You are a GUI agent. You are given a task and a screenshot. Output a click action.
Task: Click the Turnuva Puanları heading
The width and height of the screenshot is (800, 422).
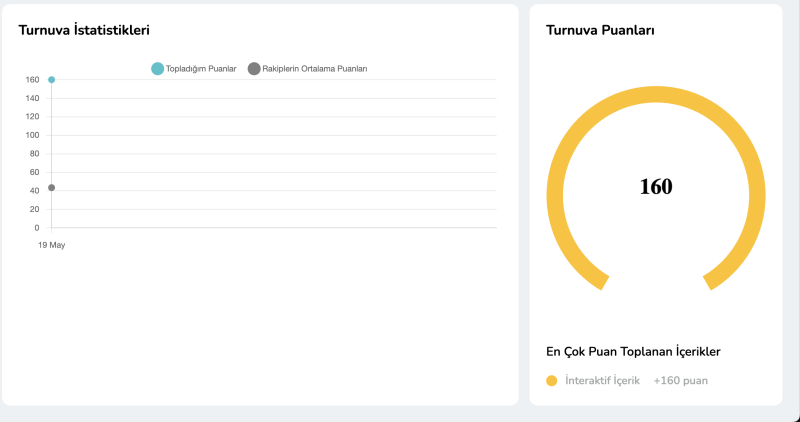coord(600,31)
